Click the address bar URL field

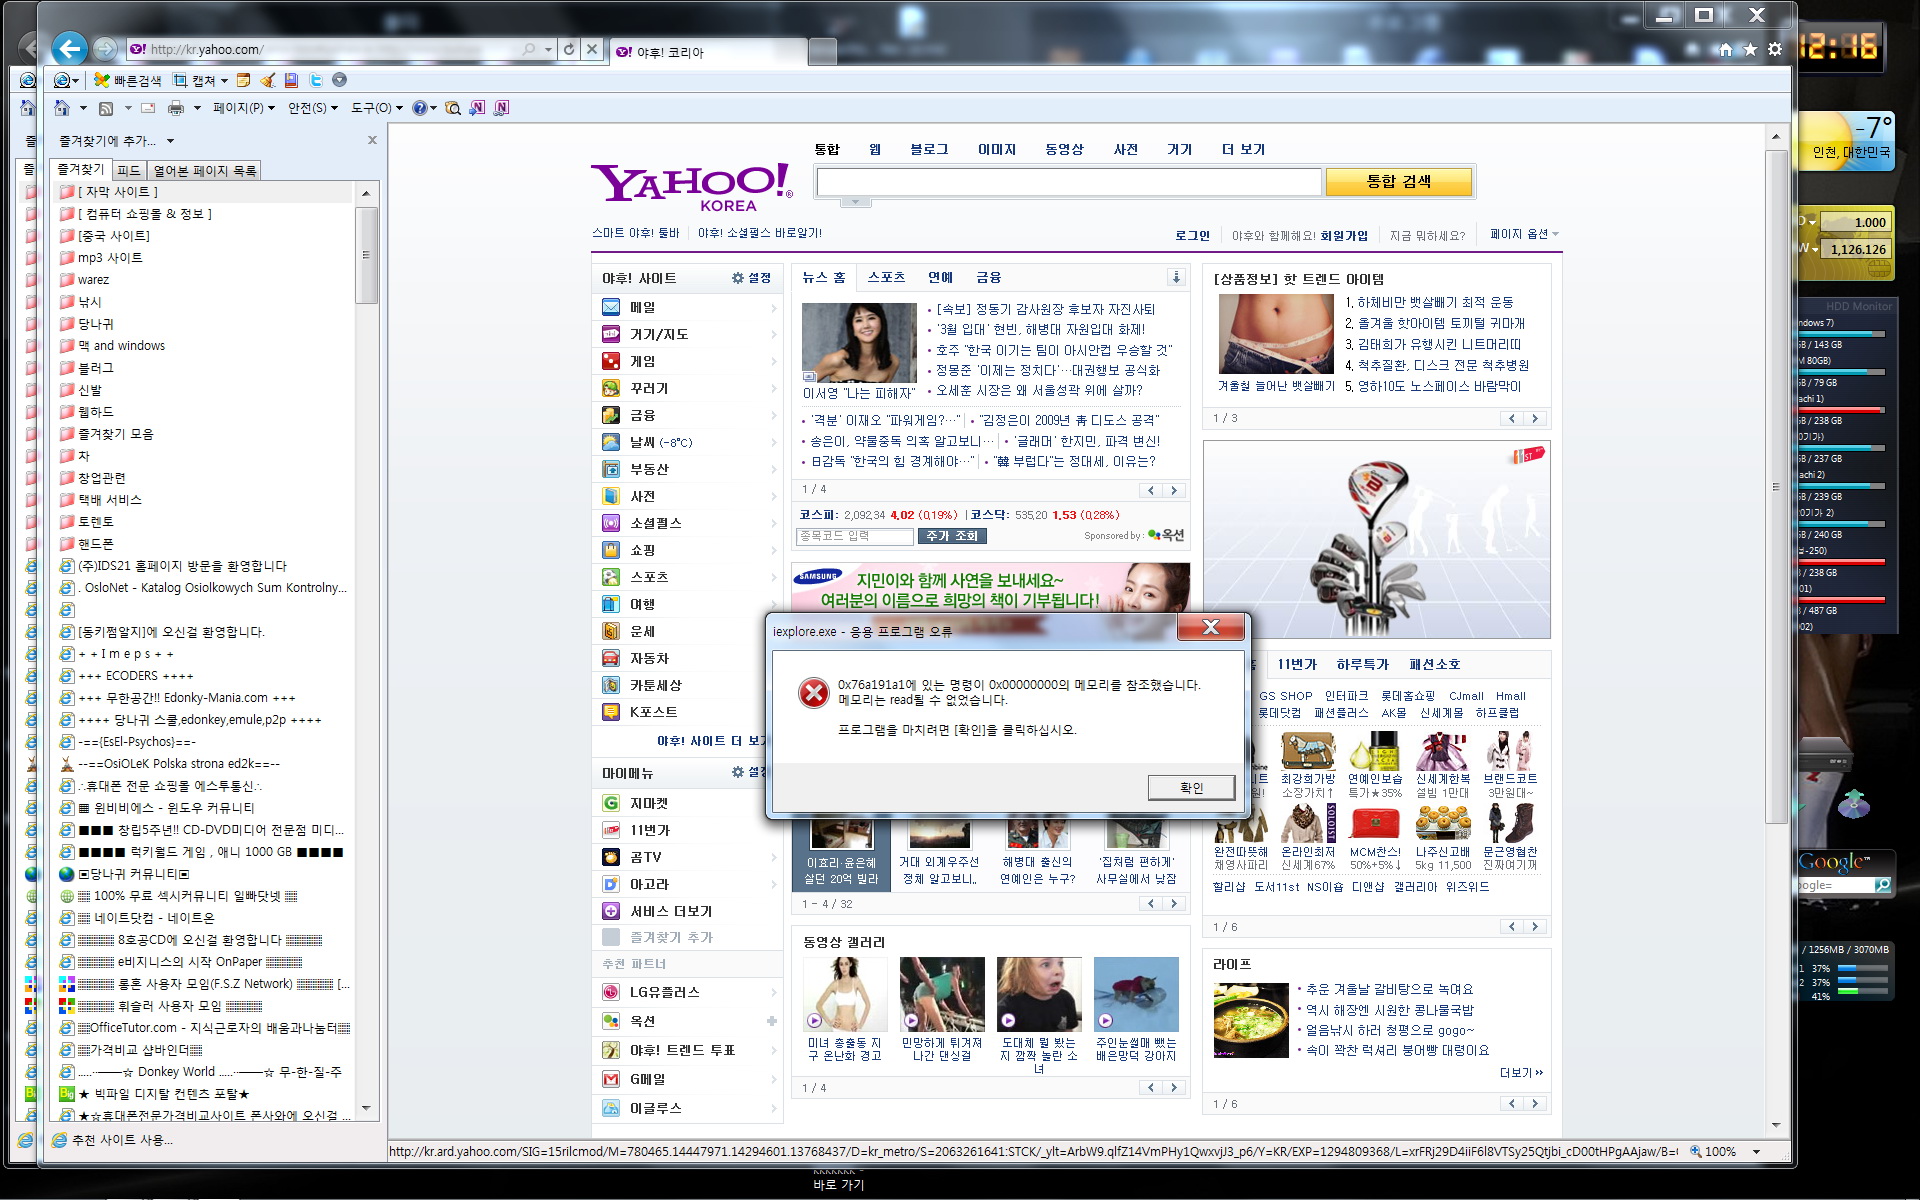point(330,49)
